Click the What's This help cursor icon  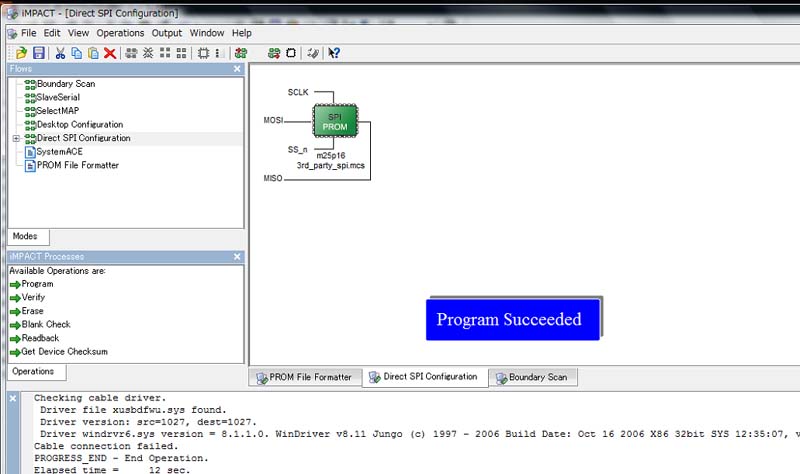pos(334,53)
